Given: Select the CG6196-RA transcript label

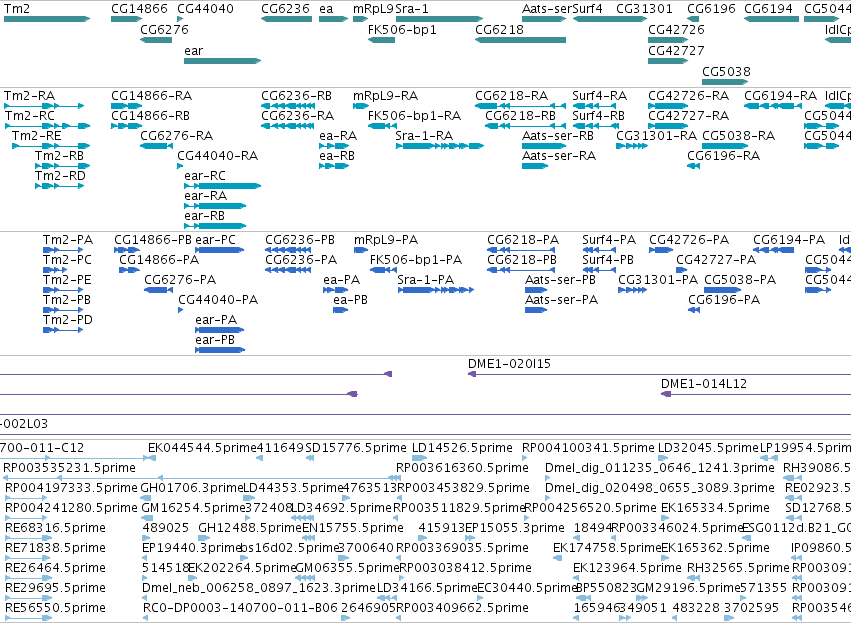Looking at the screenshot, I should tap(723, 156).
